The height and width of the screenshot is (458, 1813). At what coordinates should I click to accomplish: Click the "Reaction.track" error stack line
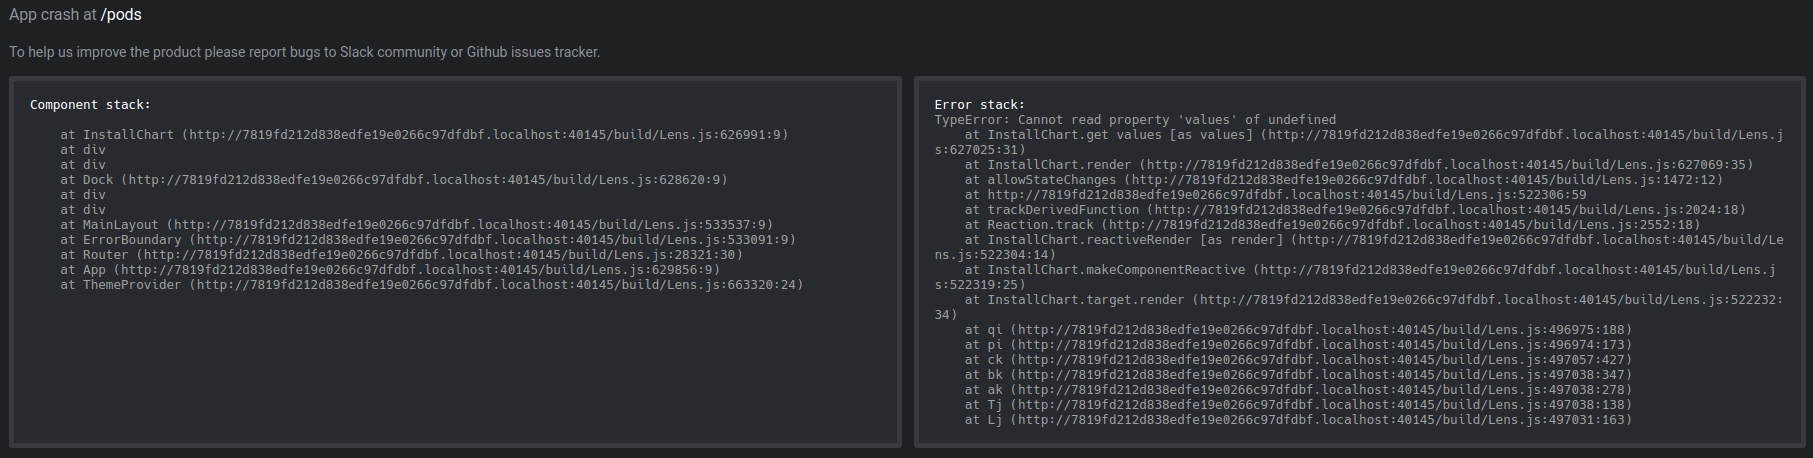(x=1332, y=225)
